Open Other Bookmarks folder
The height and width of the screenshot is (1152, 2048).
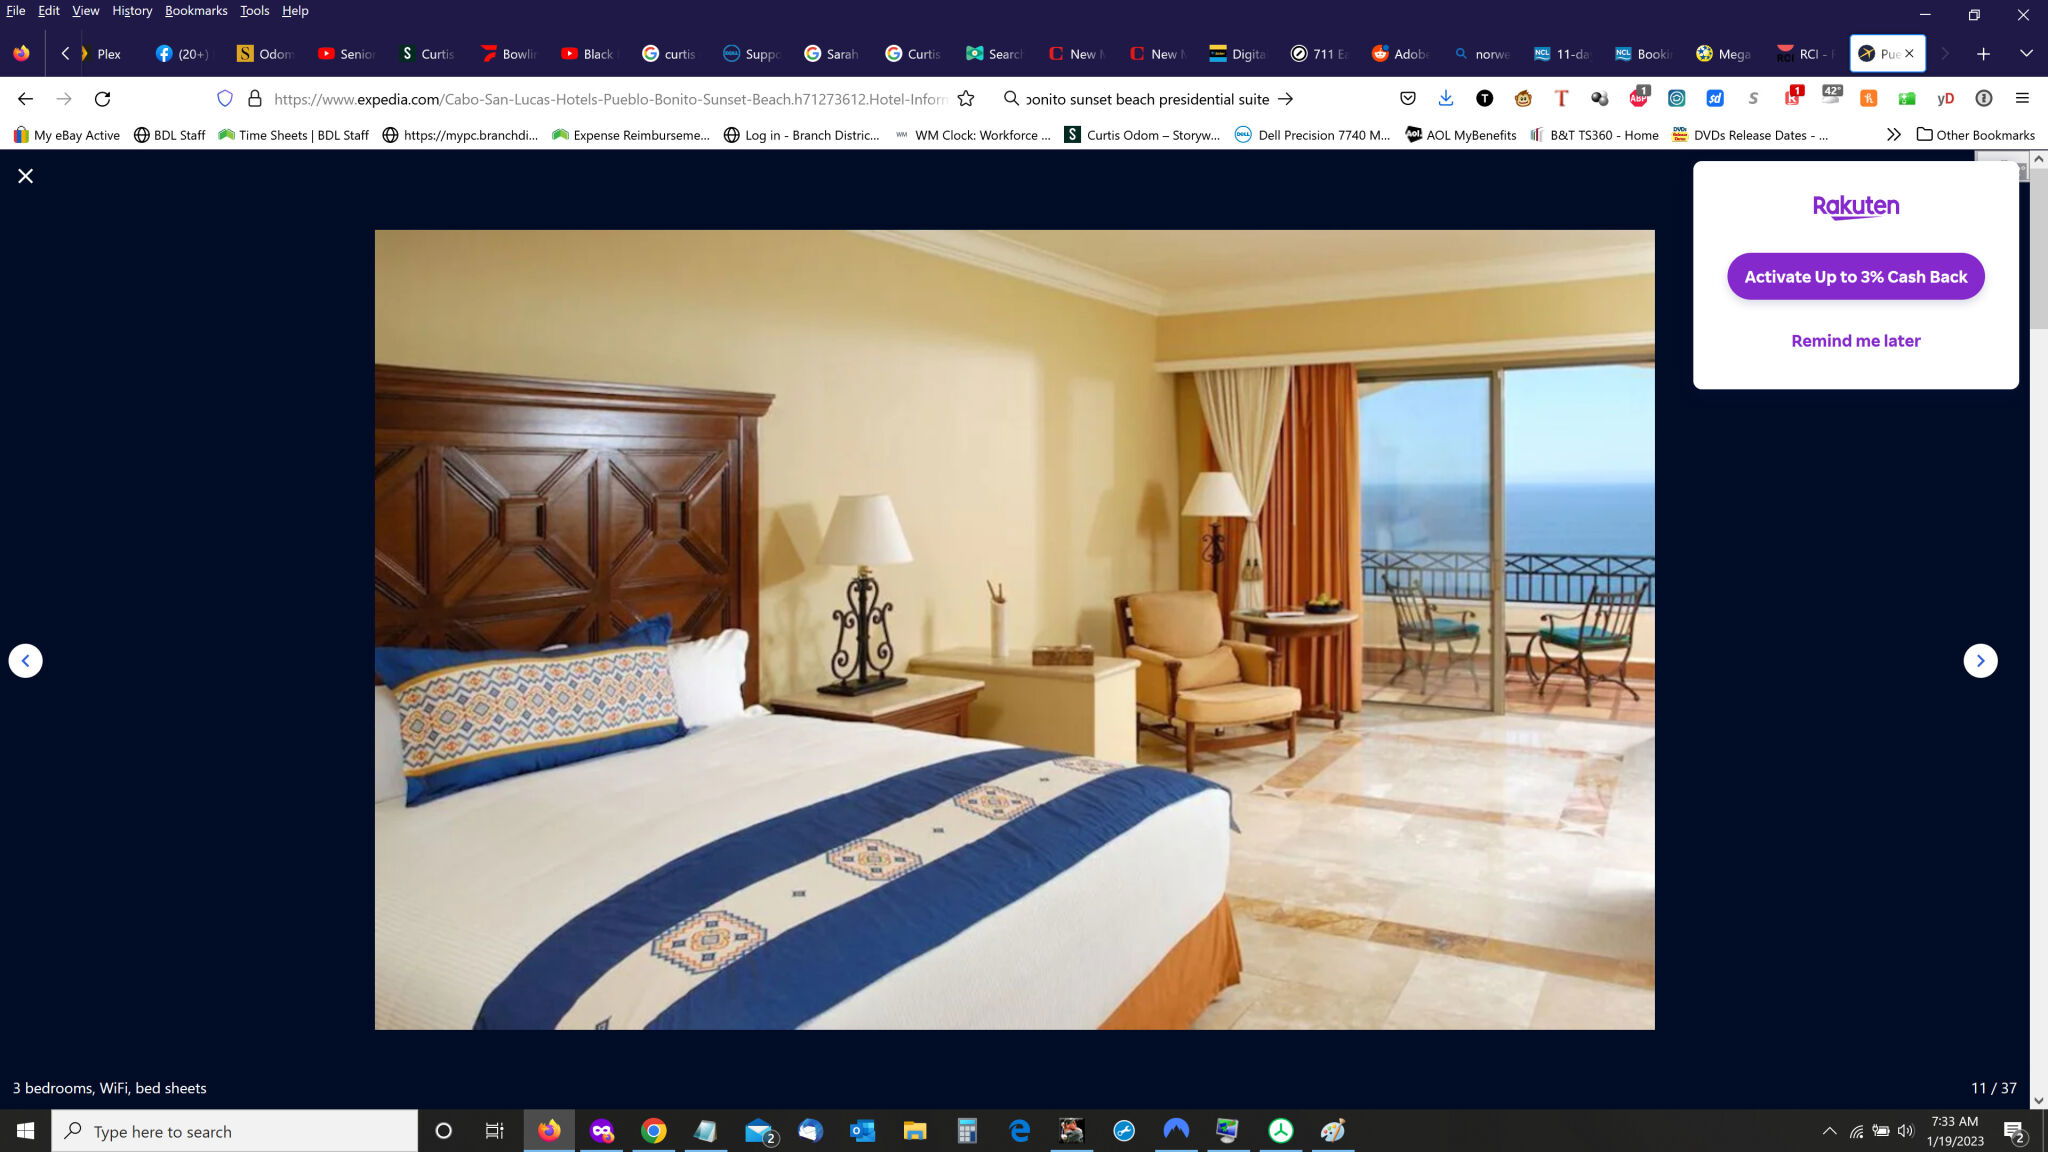pyautogui.click(x=1975, y=135)
